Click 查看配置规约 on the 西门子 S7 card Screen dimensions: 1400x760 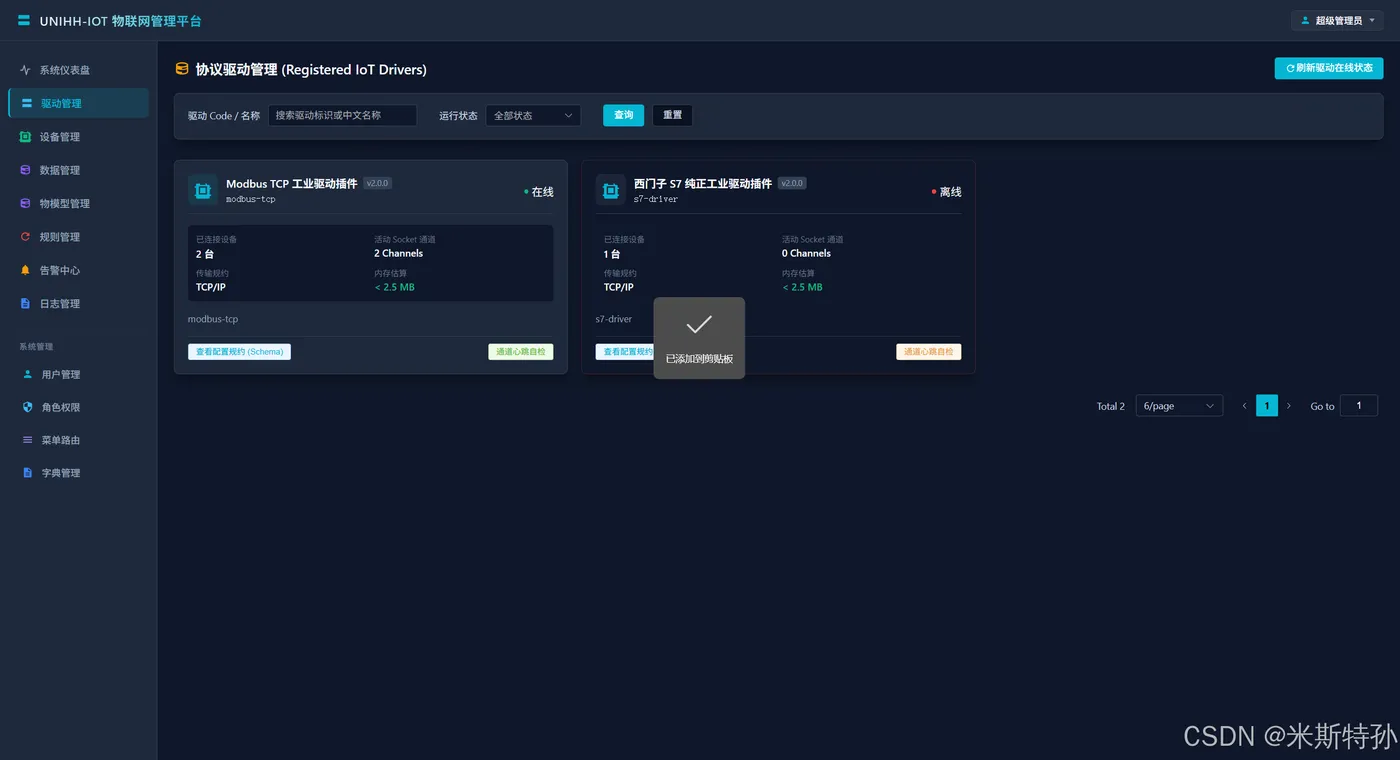[x=626, y=352]
